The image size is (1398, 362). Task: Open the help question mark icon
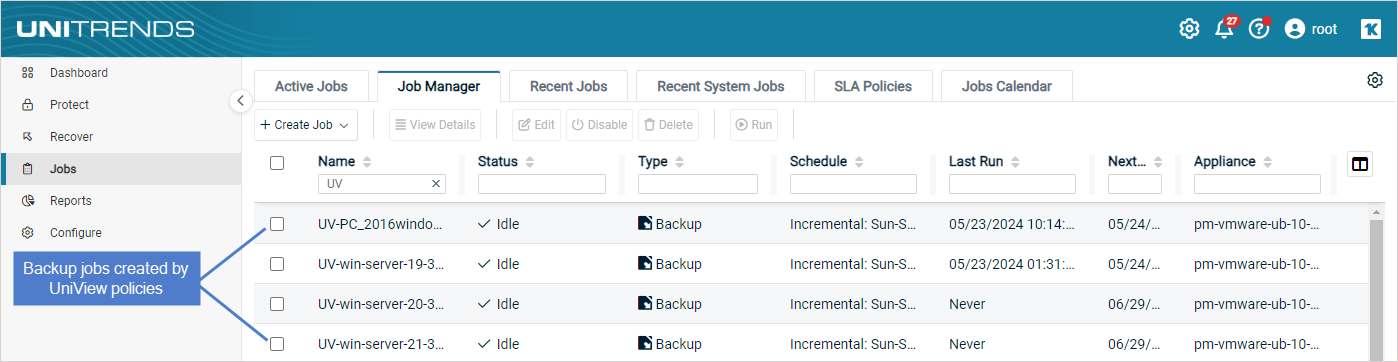(1260, 29)
